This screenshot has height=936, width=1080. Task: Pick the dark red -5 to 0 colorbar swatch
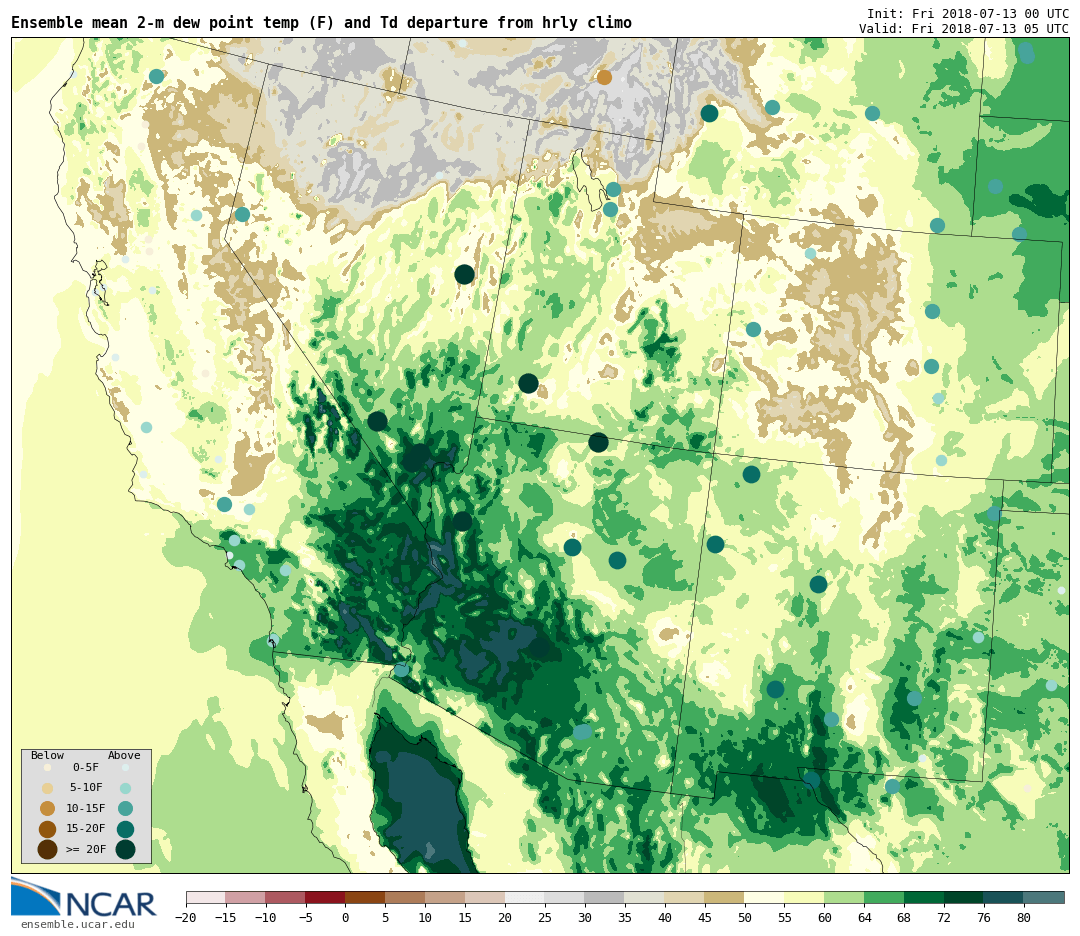[x=325, y=897]
